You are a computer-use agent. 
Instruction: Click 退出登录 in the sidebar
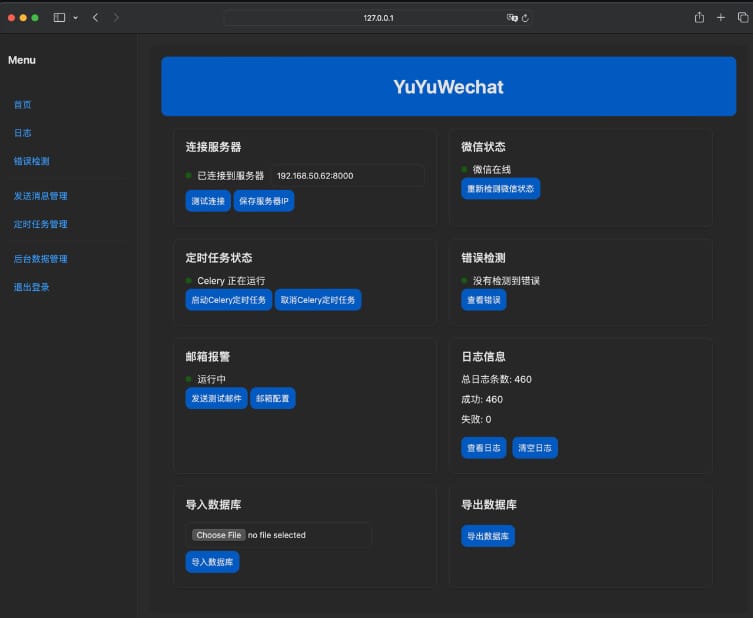pyautogui.click(x=32, y=287)
